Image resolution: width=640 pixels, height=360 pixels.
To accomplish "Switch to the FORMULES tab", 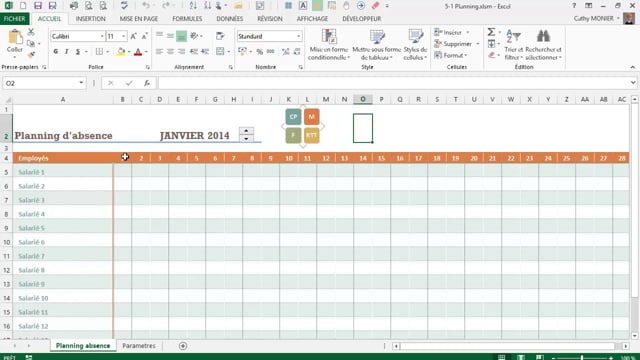I will click(x=187, y=19).
